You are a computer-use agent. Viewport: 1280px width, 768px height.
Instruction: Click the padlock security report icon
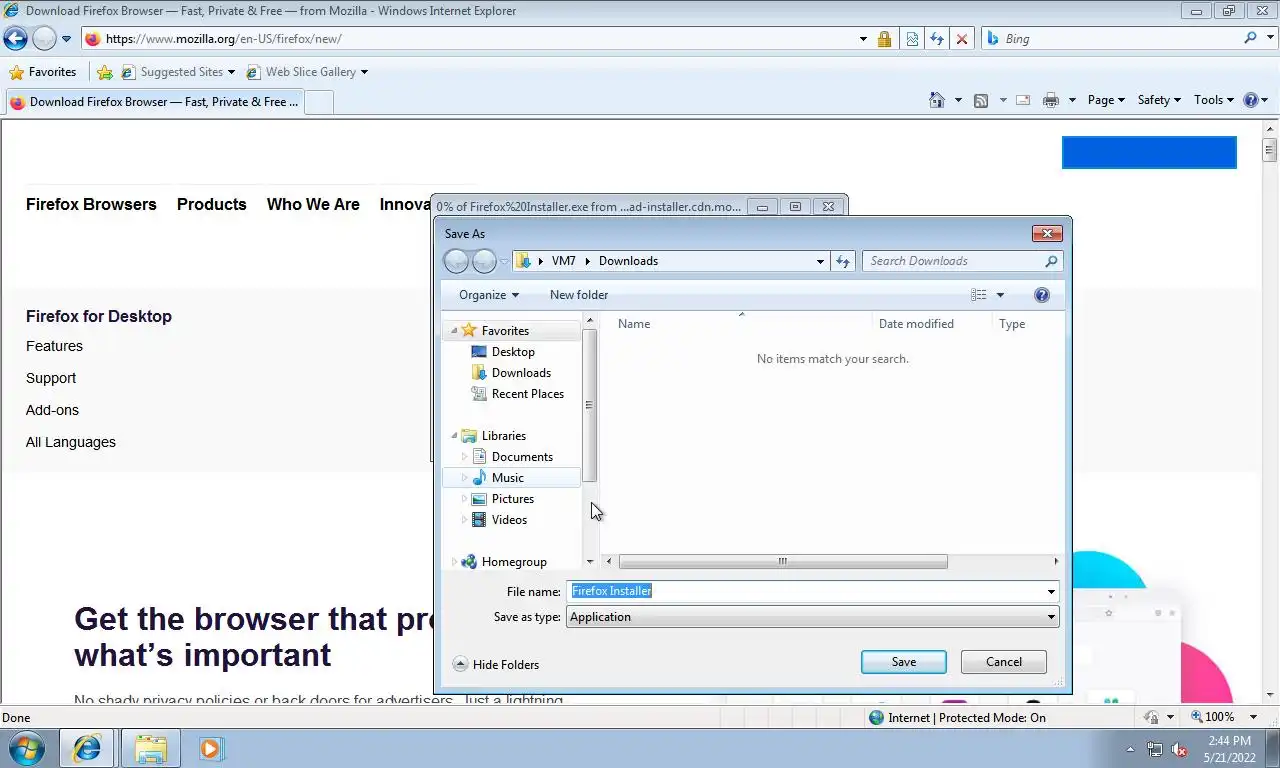[884, 39]
